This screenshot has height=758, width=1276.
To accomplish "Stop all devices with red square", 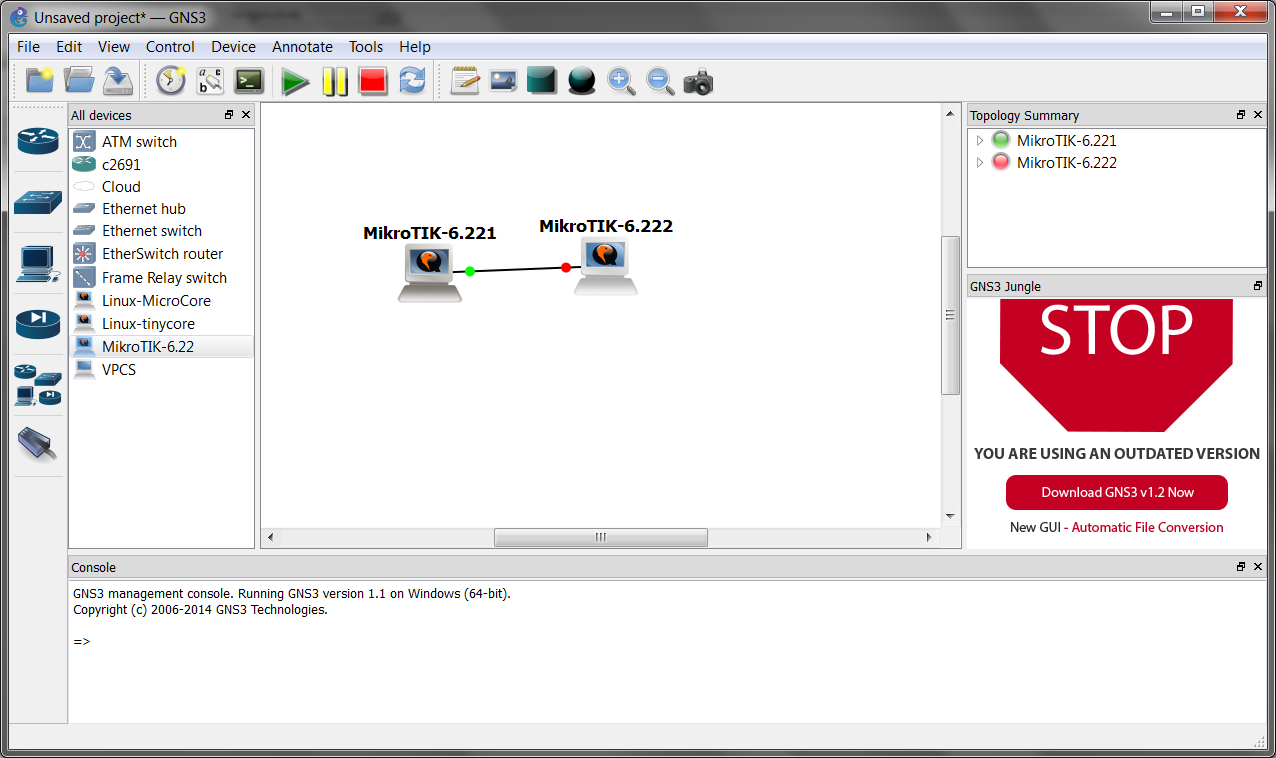I will coord(373,81).
